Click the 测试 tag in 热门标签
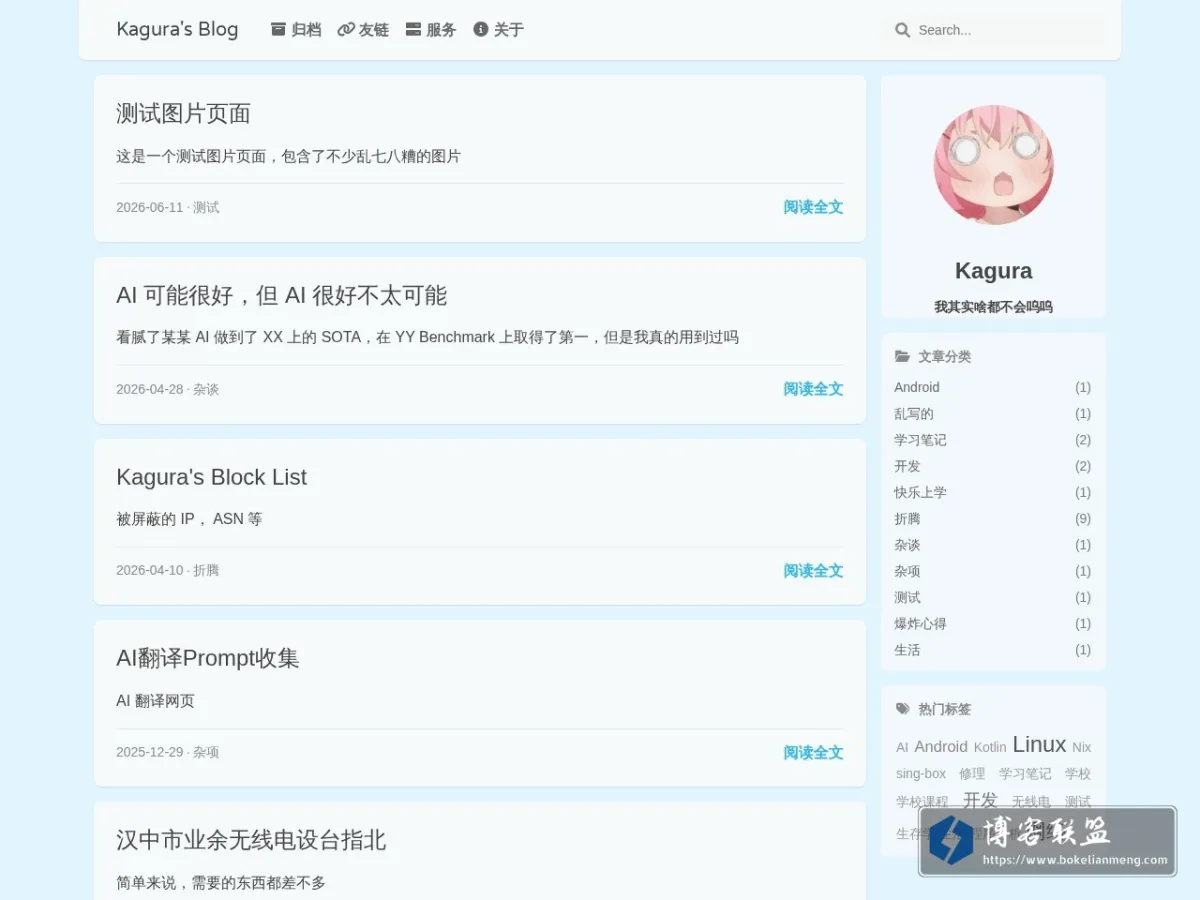Screen dimensions: 1200x900 [x=1078, y=801]
